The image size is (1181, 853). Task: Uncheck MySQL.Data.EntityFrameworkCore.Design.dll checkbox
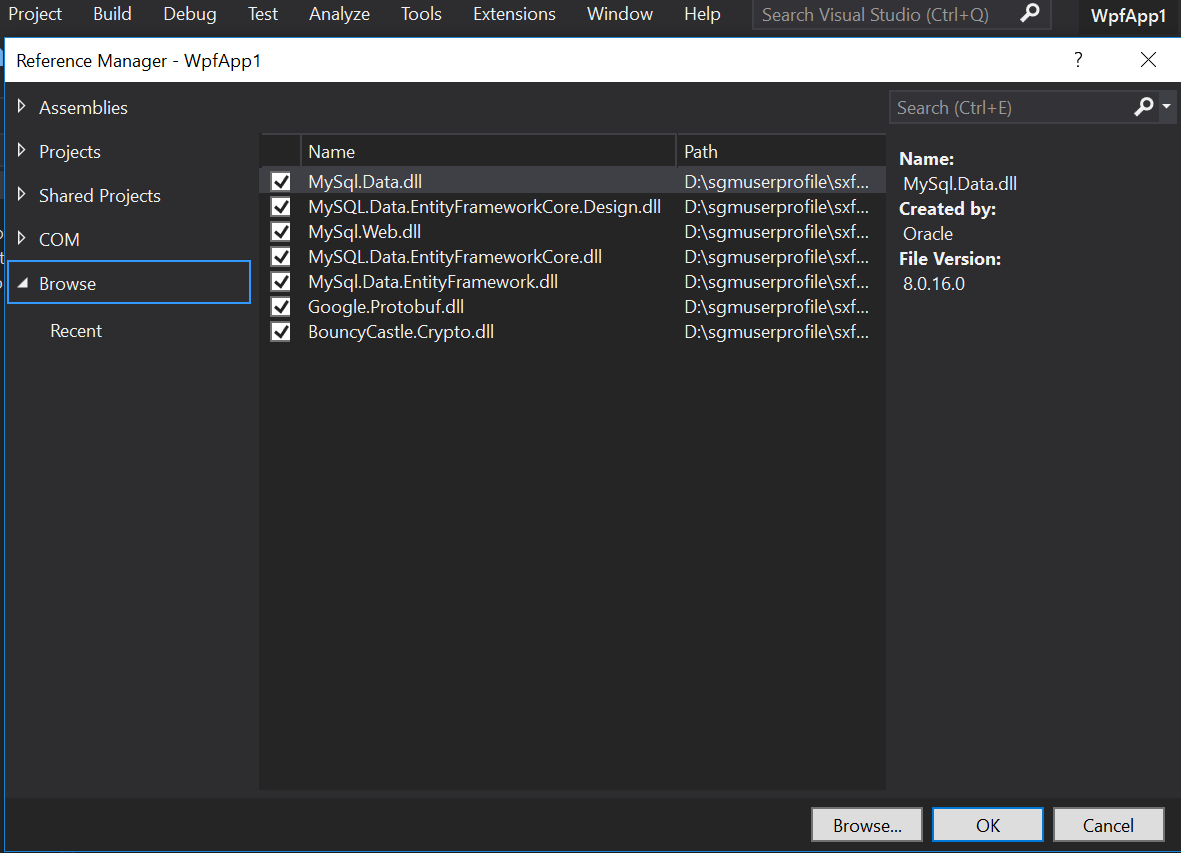click(281, 206)
